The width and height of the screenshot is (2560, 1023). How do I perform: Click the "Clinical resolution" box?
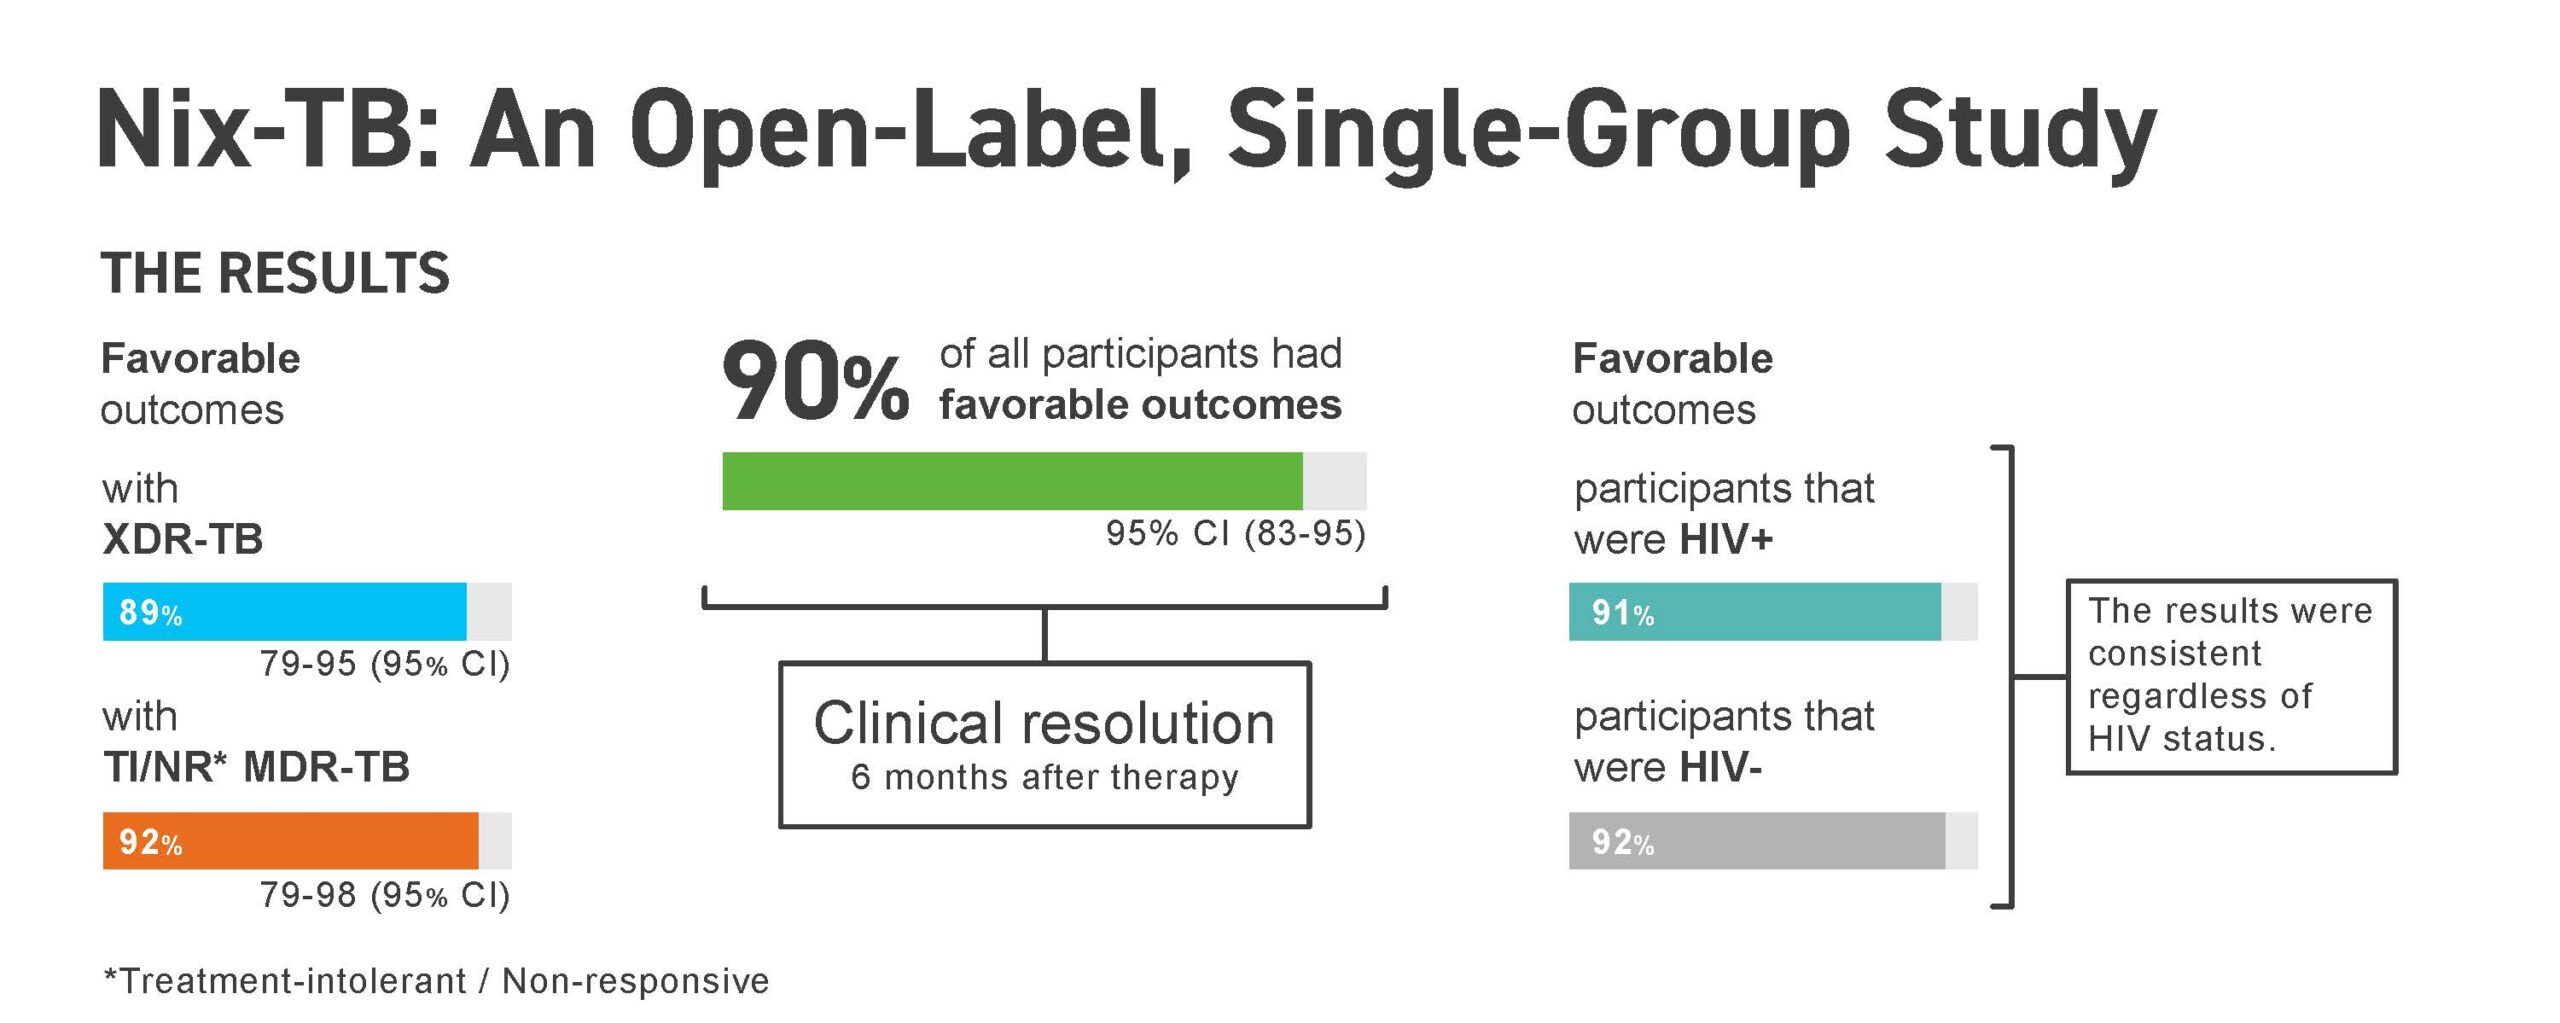(x=1044, y=744)
